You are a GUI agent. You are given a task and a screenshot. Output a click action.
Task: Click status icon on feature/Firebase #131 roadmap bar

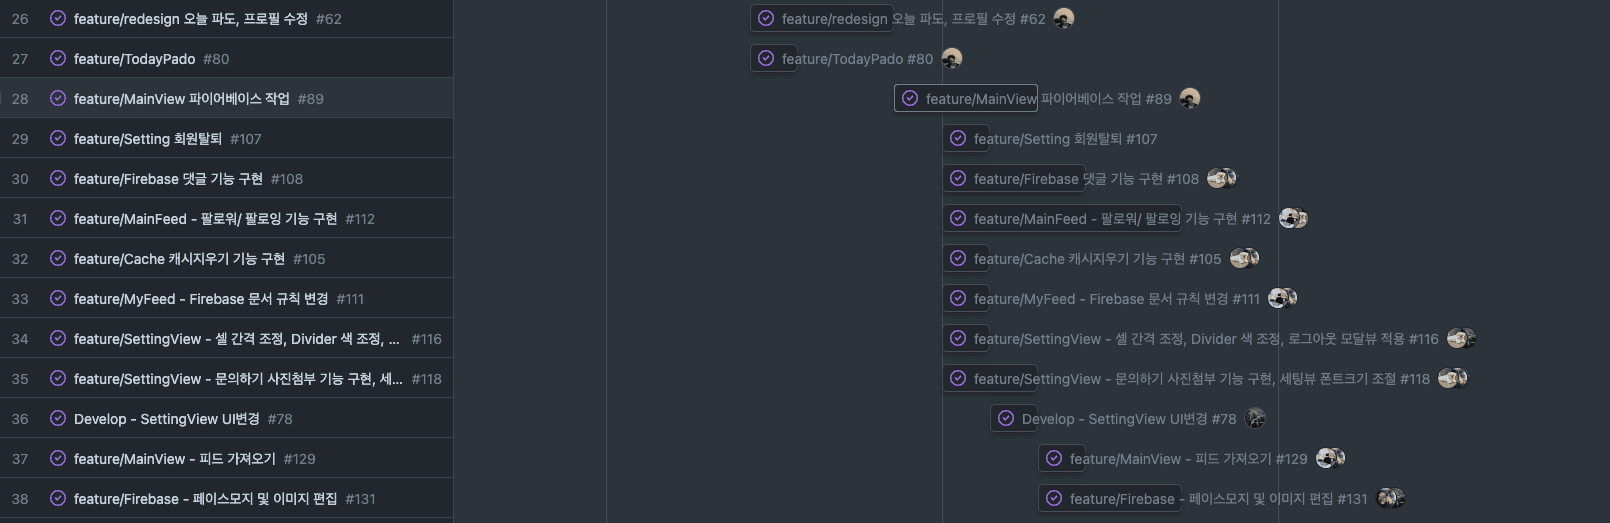(x=1054, y=499)
